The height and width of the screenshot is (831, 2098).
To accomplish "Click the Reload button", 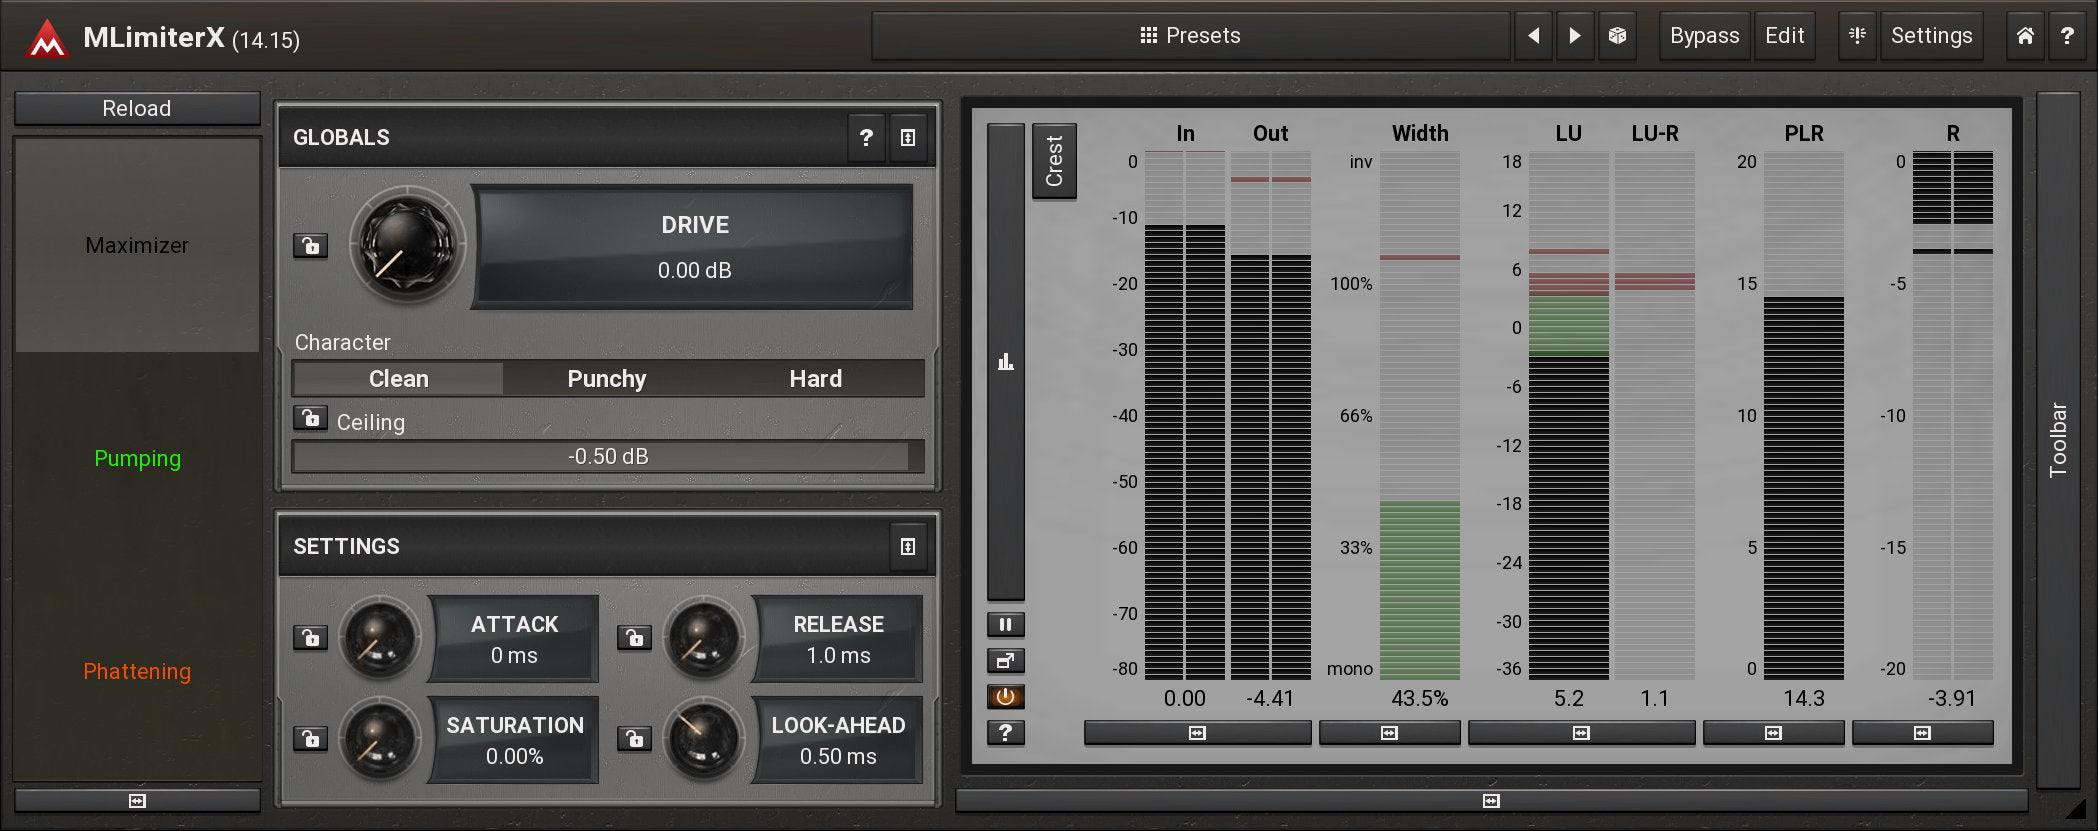I will pyautogui.click(x=137, y=108).
